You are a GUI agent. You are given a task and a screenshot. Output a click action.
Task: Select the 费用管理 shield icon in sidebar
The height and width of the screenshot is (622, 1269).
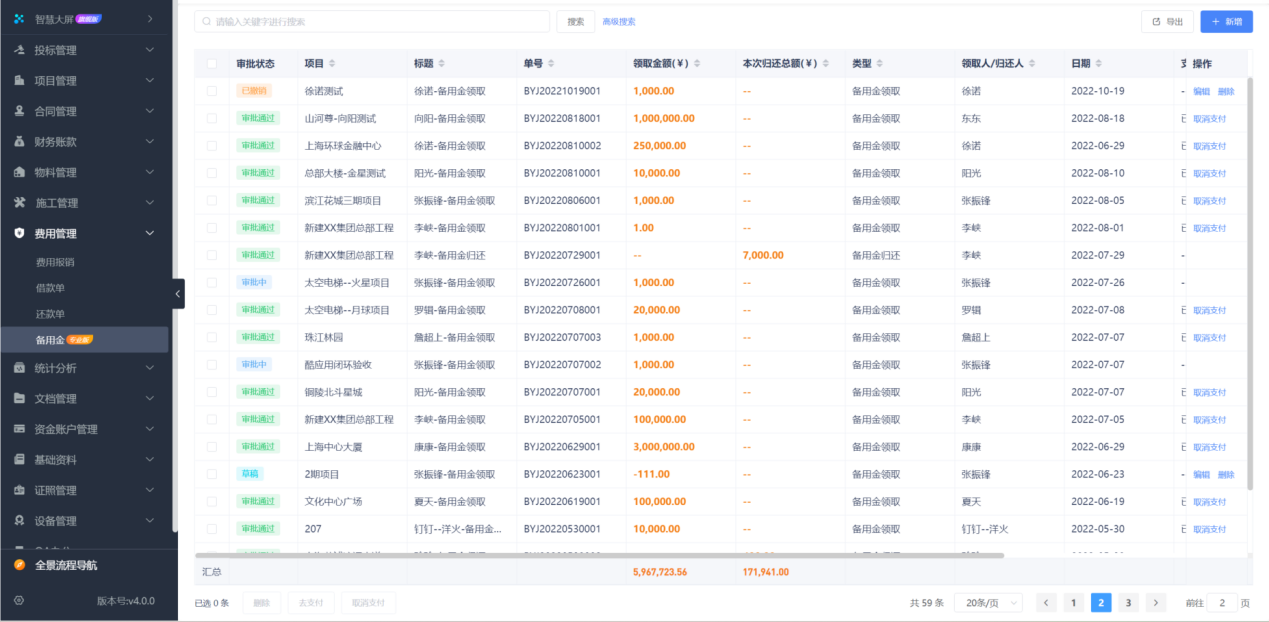click(18, 233)
